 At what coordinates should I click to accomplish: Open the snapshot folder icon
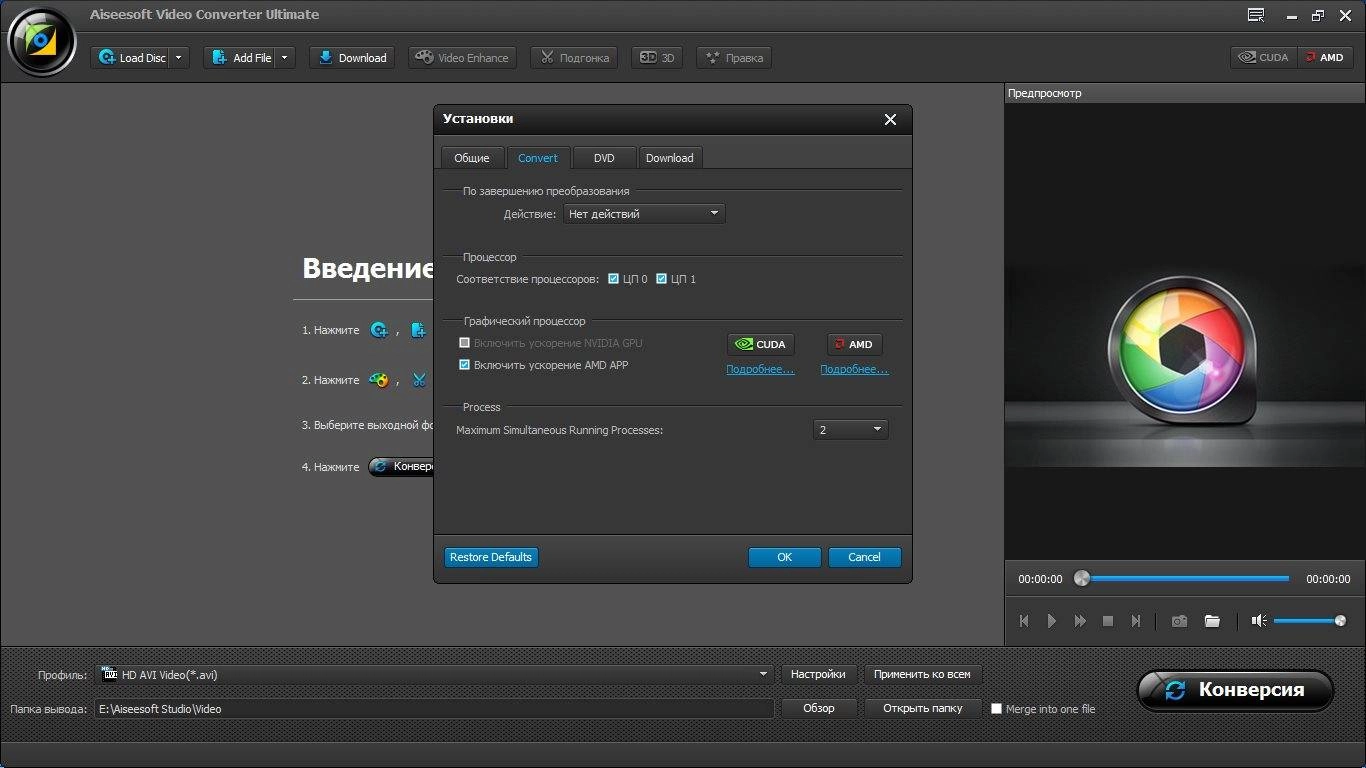click(1212, 621)
